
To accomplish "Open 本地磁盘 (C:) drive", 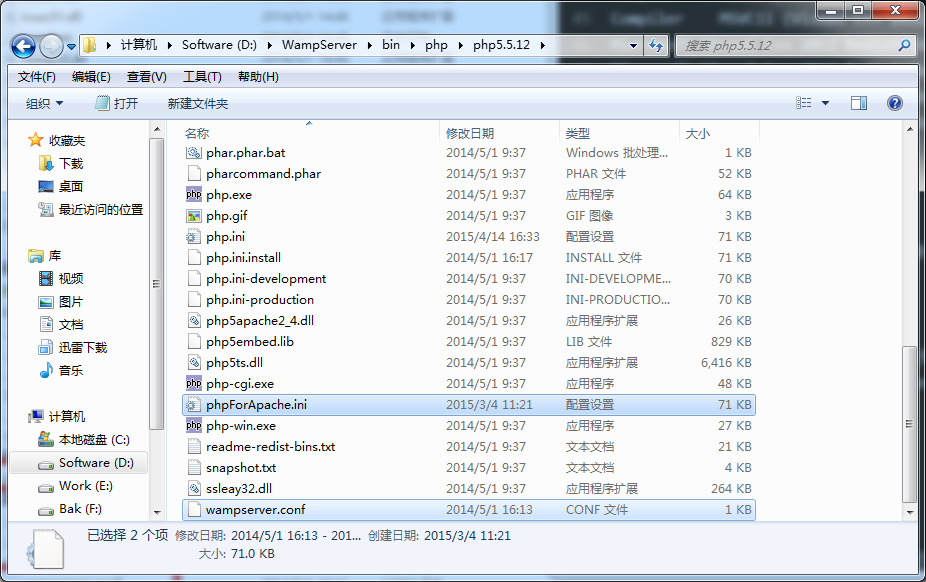I will click(x=84, y=439).
